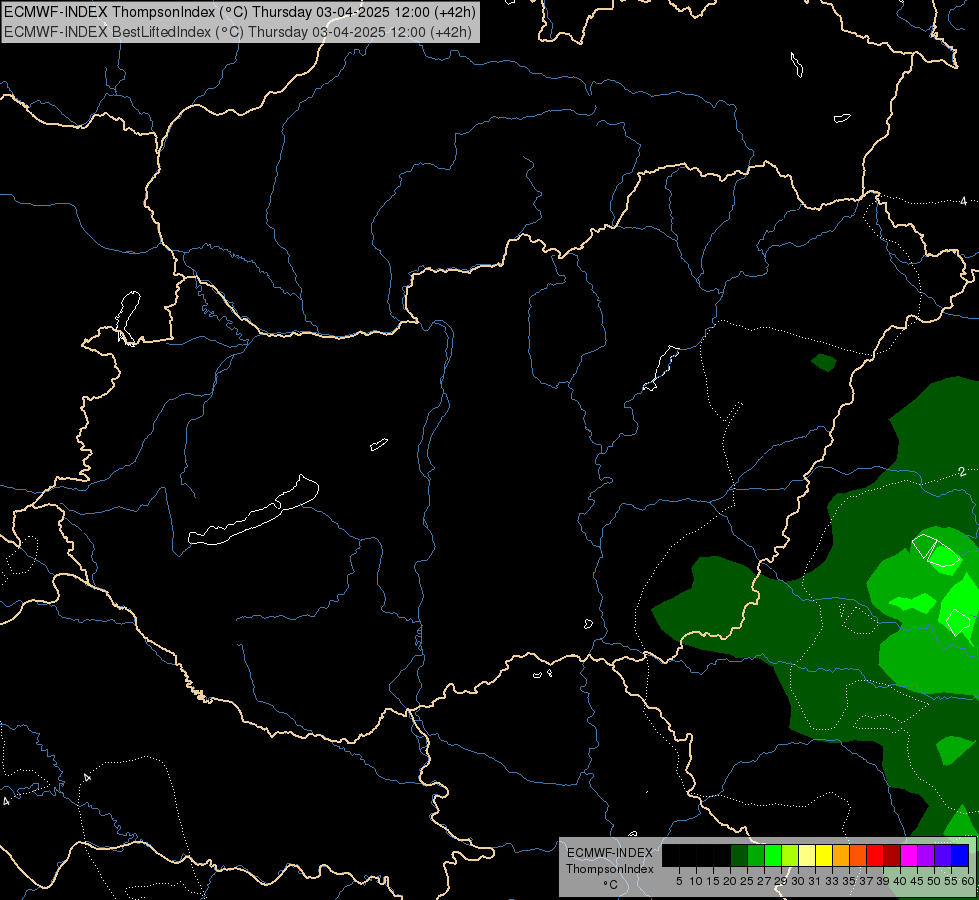Click the legend scale value 20
The image size is (979, 900).
(x=730, y=881)
